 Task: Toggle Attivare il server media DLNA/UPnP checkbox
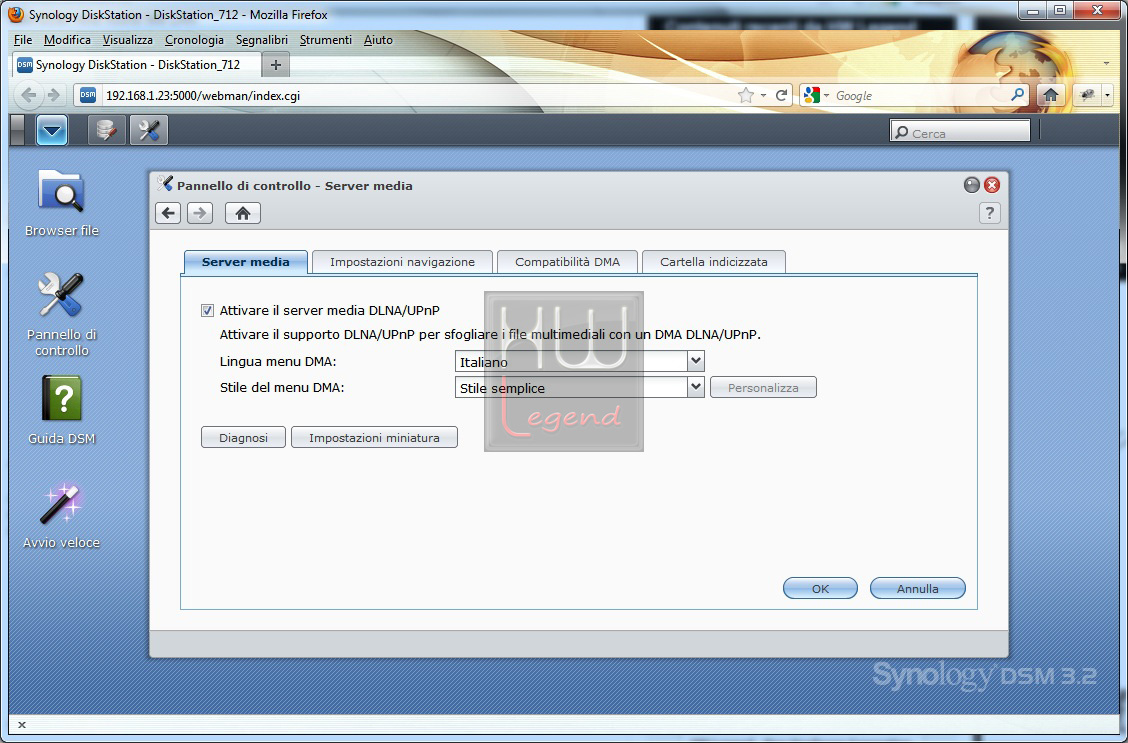207,311
